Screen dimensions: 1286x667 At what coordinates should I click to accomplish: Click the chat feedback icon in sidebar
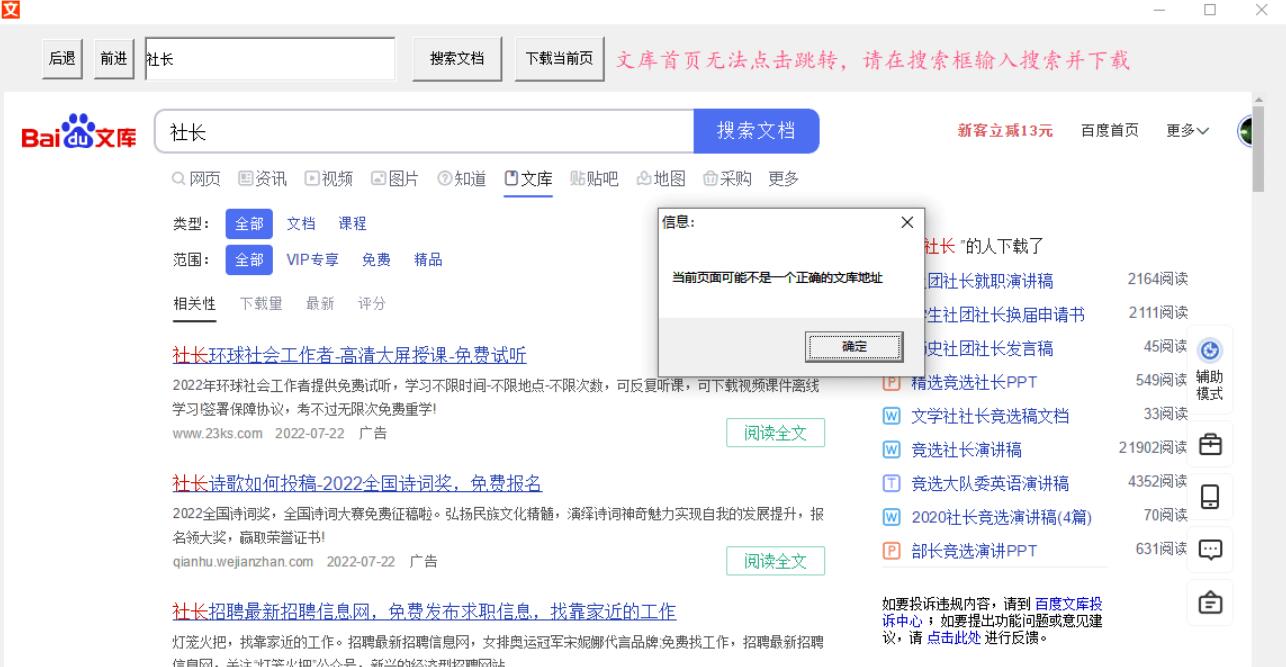click(x=1210, y=548)
